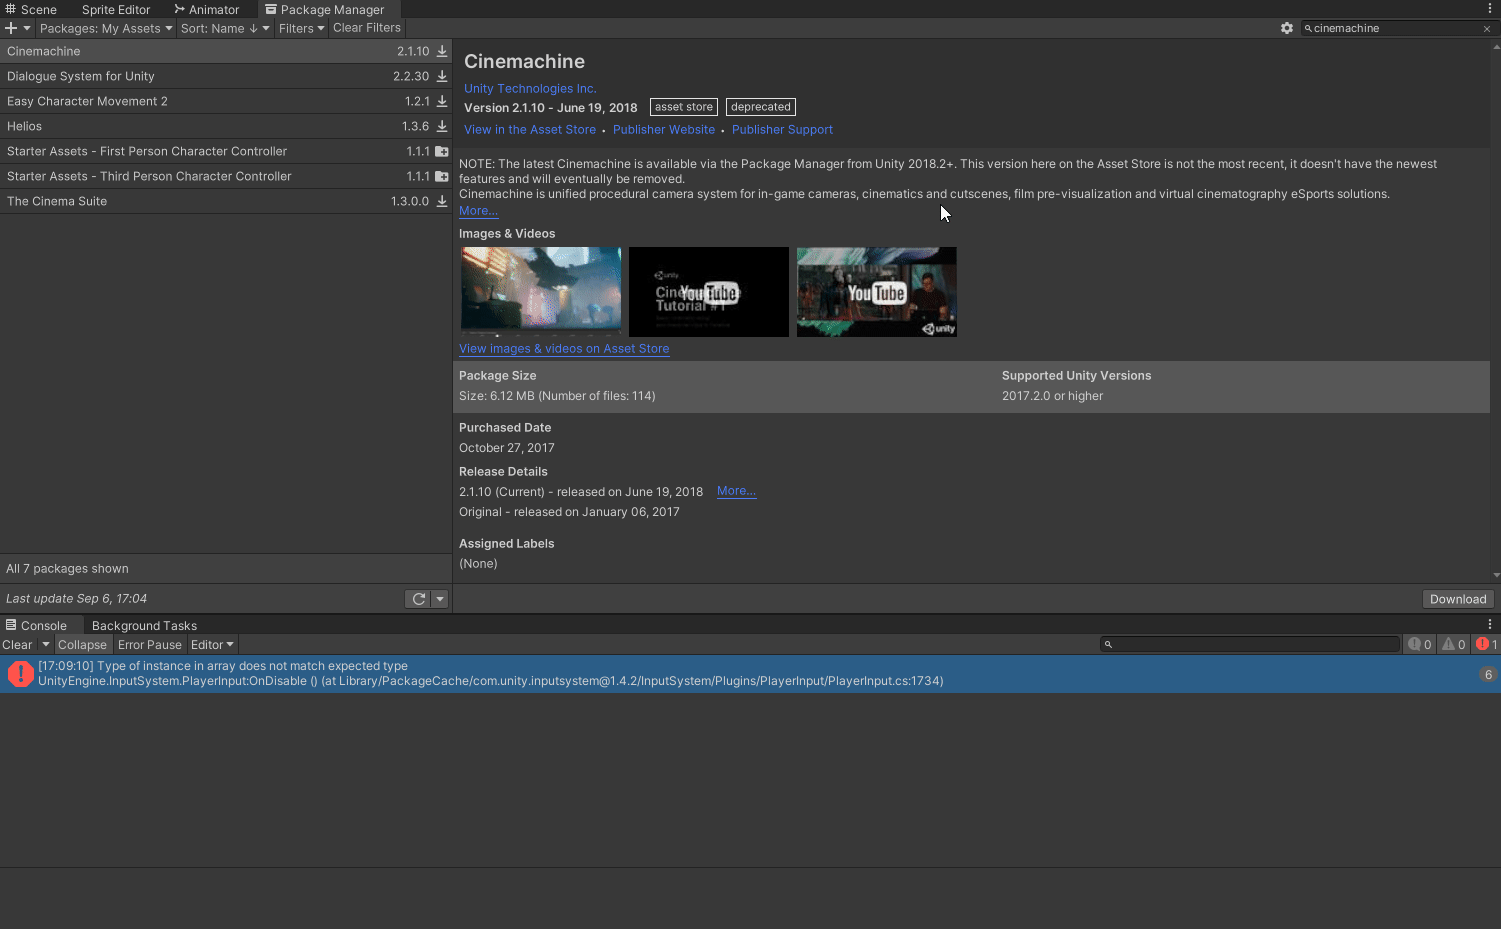The height and width of the screenshot is (929, 1501).
Task: Open Publisher Support link
Action: [x=782, y=129]
